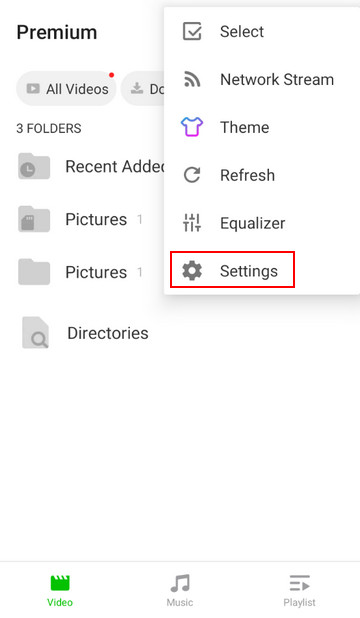Screen dimensions: 360x618
Task: Tap the All Videos filter chip
Action: pos(66,89)
